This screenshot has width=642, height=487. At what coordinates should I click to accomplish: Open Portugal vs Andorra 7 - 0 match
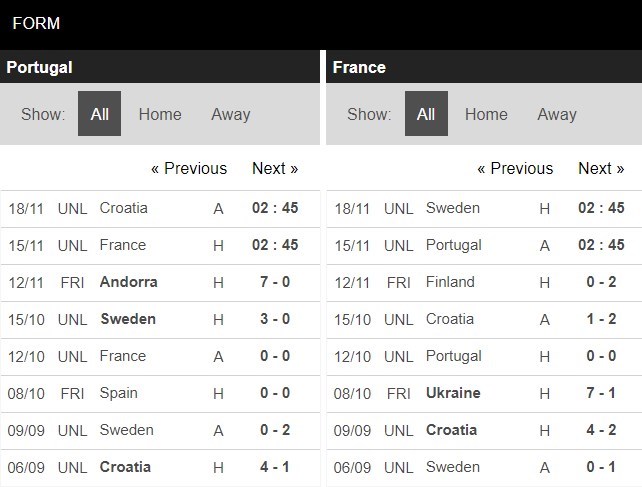[x=275, y=282]
